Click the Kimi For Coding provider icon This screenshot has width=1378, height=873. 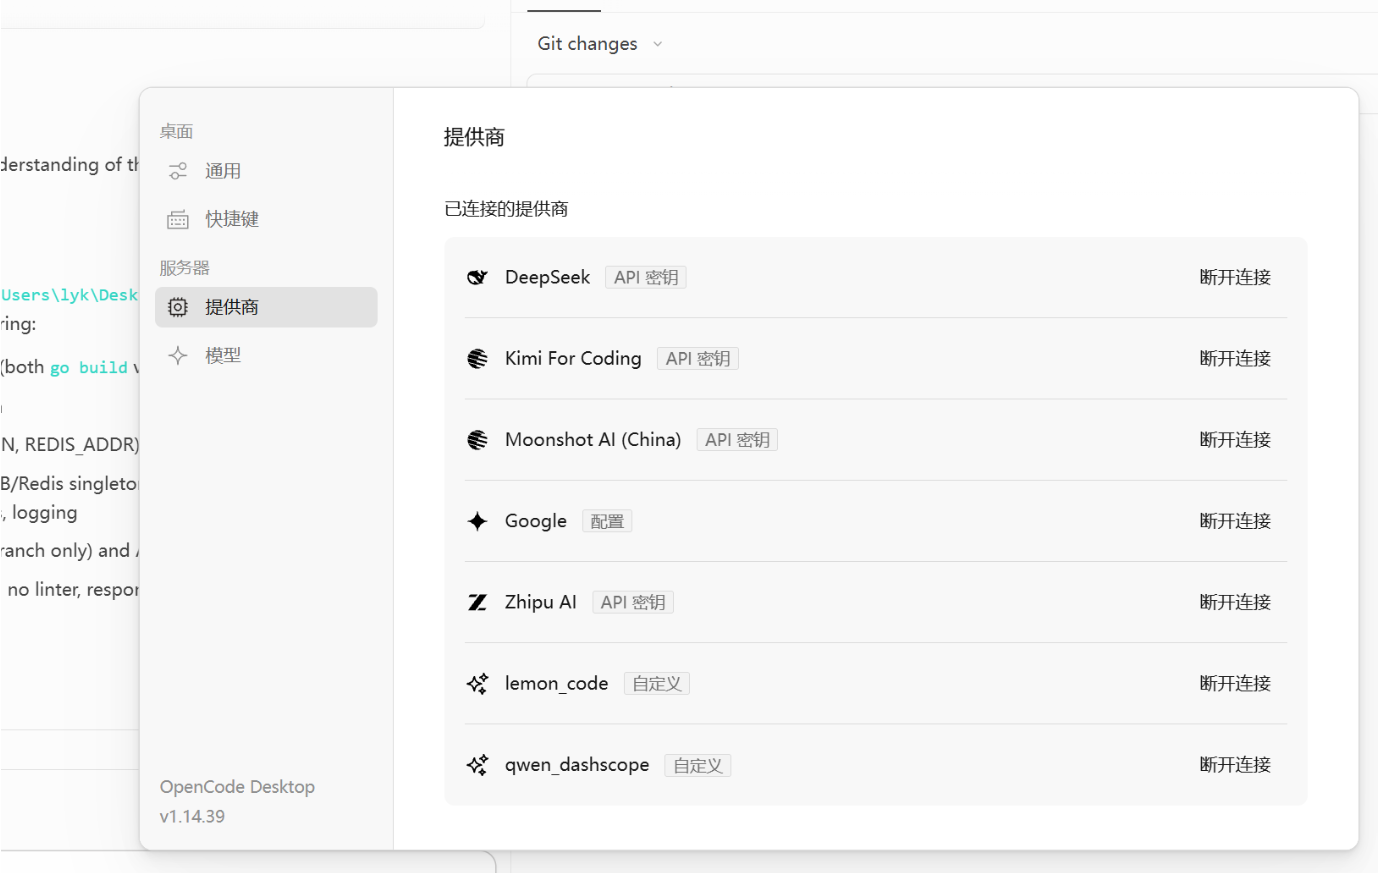click(478, 358)
